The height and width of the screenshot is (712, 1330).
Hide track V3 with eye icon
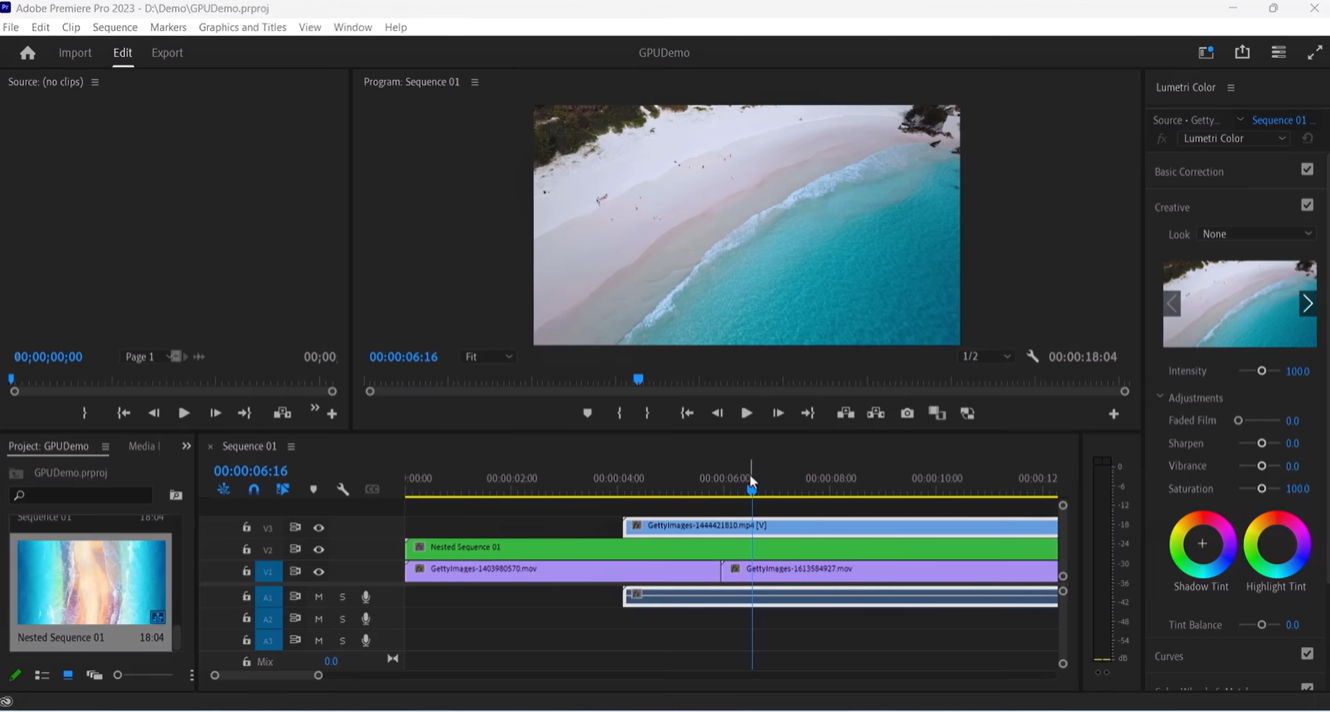click(x=319, y=528)
